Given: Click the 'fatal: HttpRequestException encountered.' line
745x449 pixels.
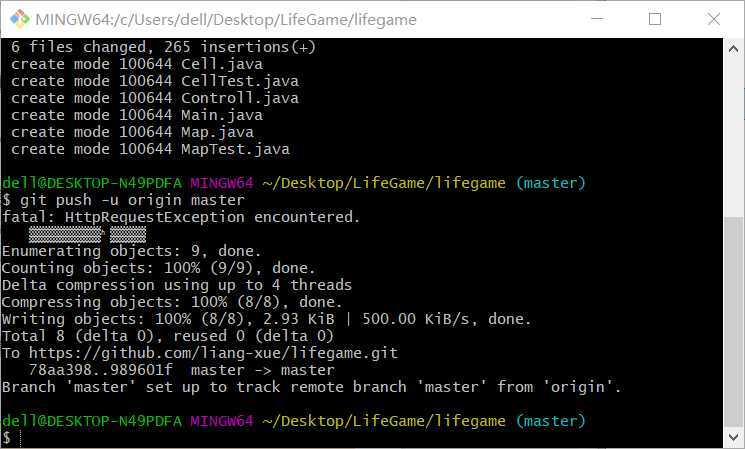Looking at the screenshot, I should 181,217.
